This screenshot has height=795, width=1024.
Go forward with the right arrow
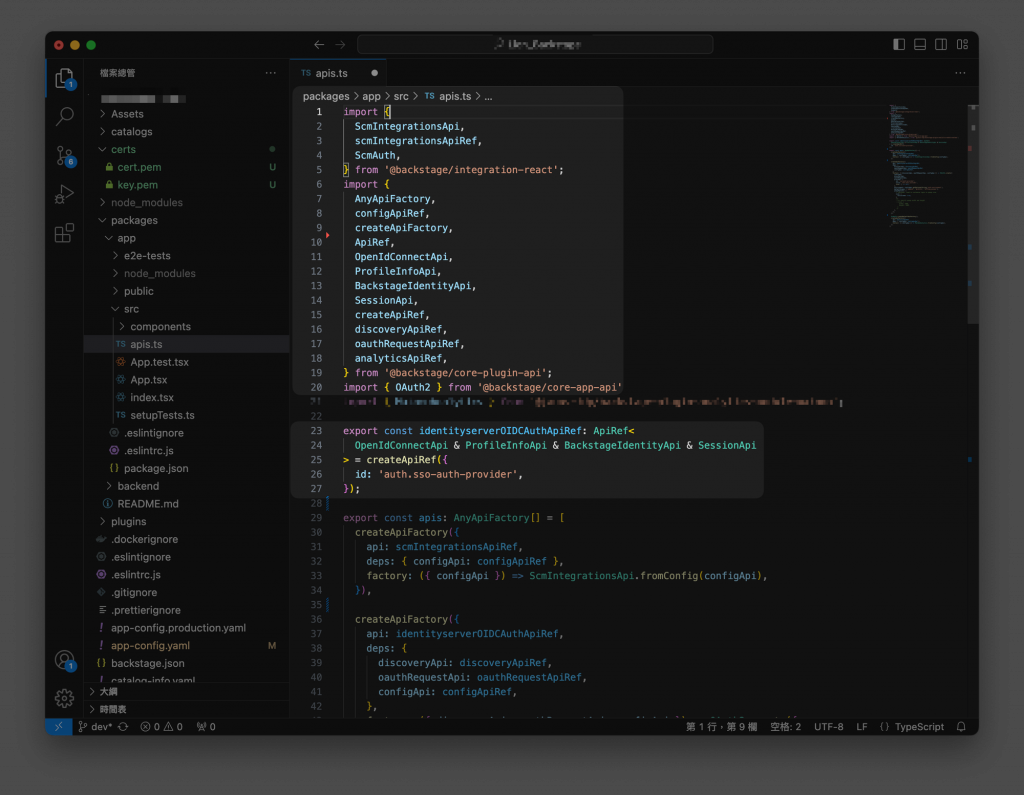tap(340, 44)
